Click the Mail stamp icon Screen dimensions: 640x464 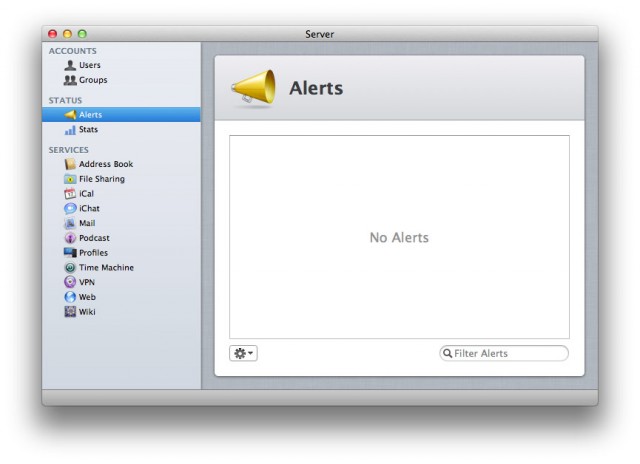(x=70, y=223)
